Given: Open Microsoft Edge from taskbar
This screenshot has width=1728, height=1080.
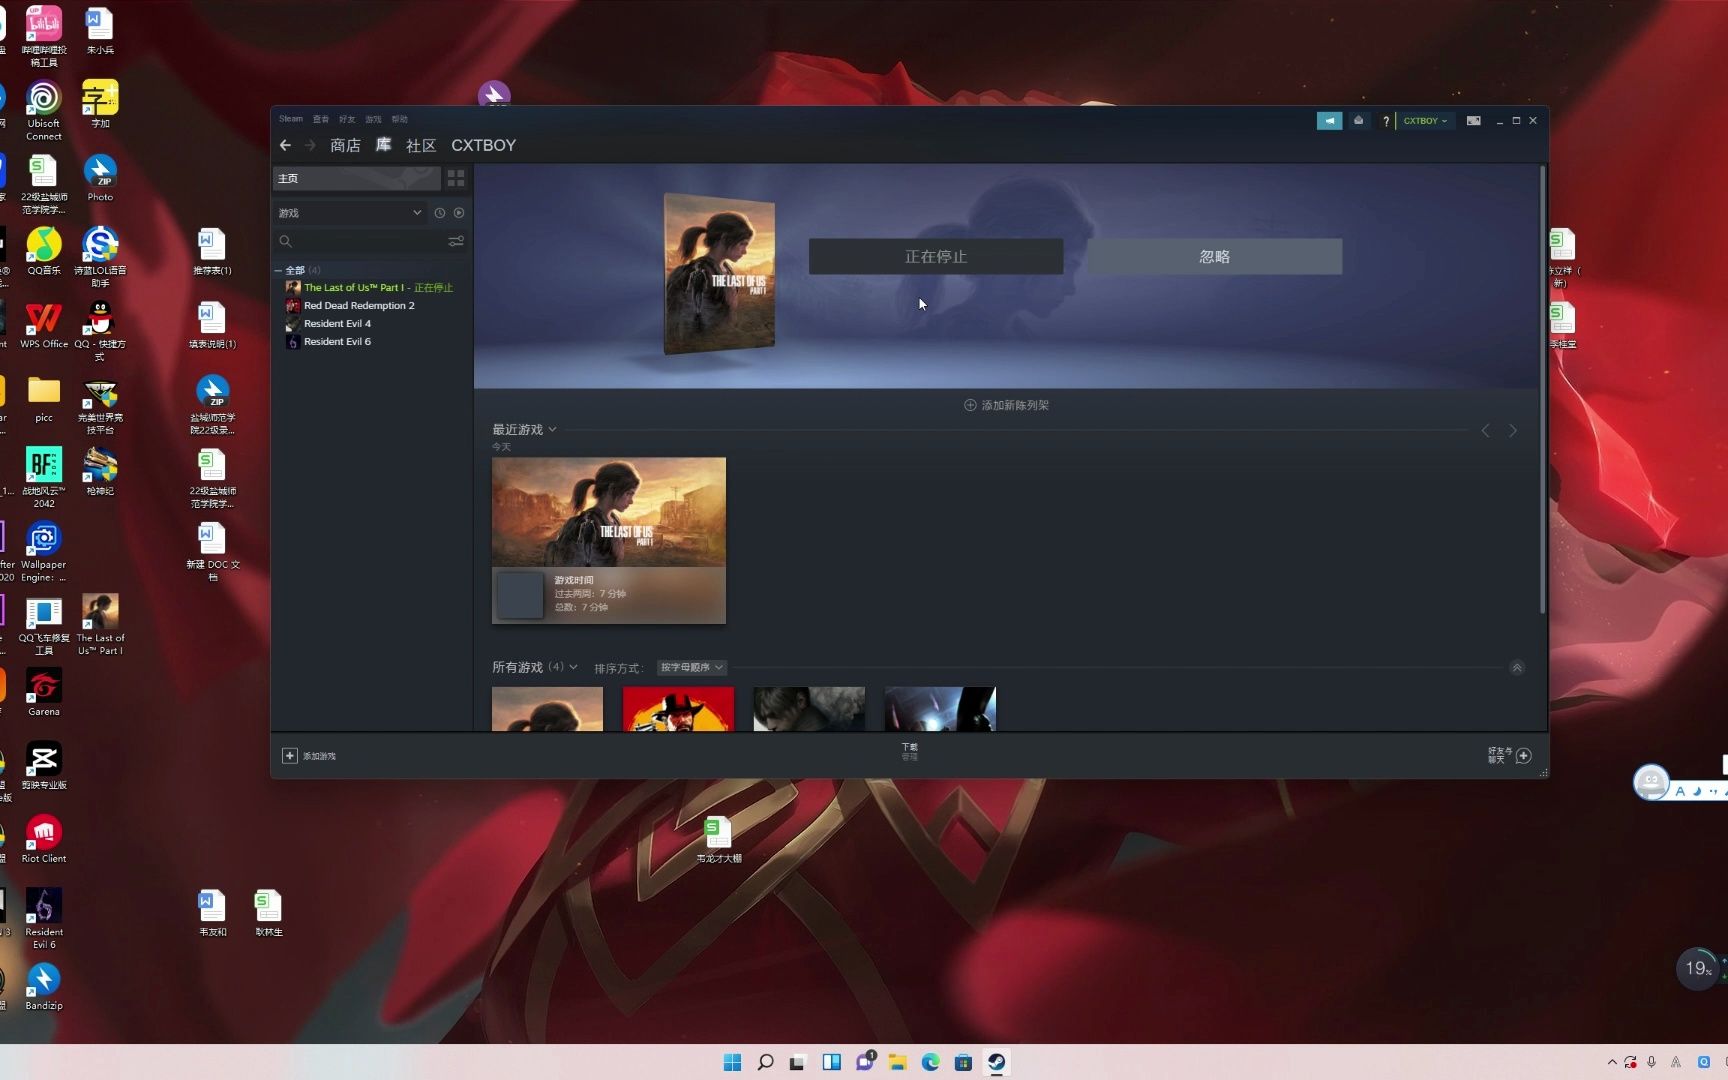Looking at the screenshot, I should (x=930, y=1062).
